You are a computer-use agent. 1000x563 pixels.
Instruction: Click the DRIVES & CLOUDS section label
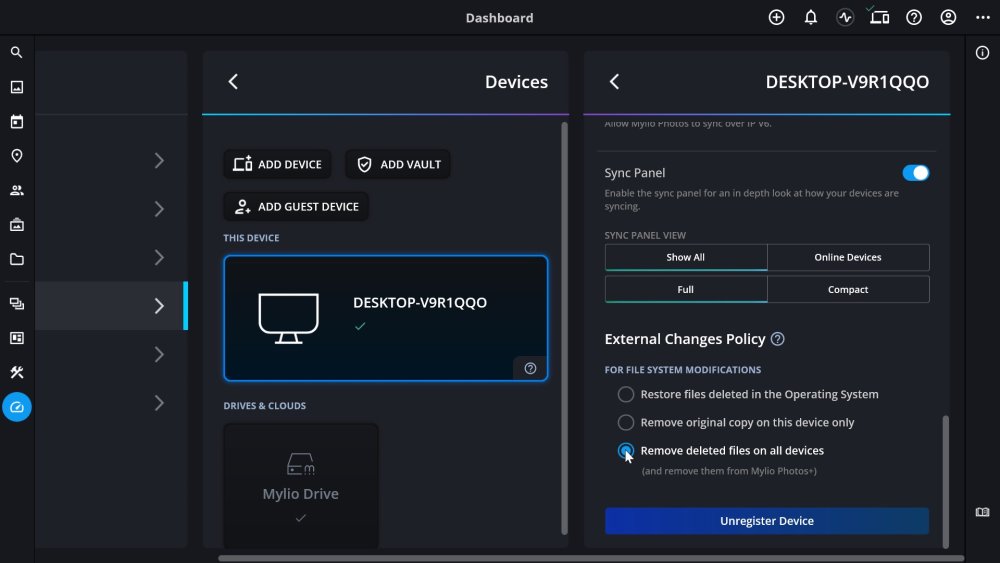265,406
